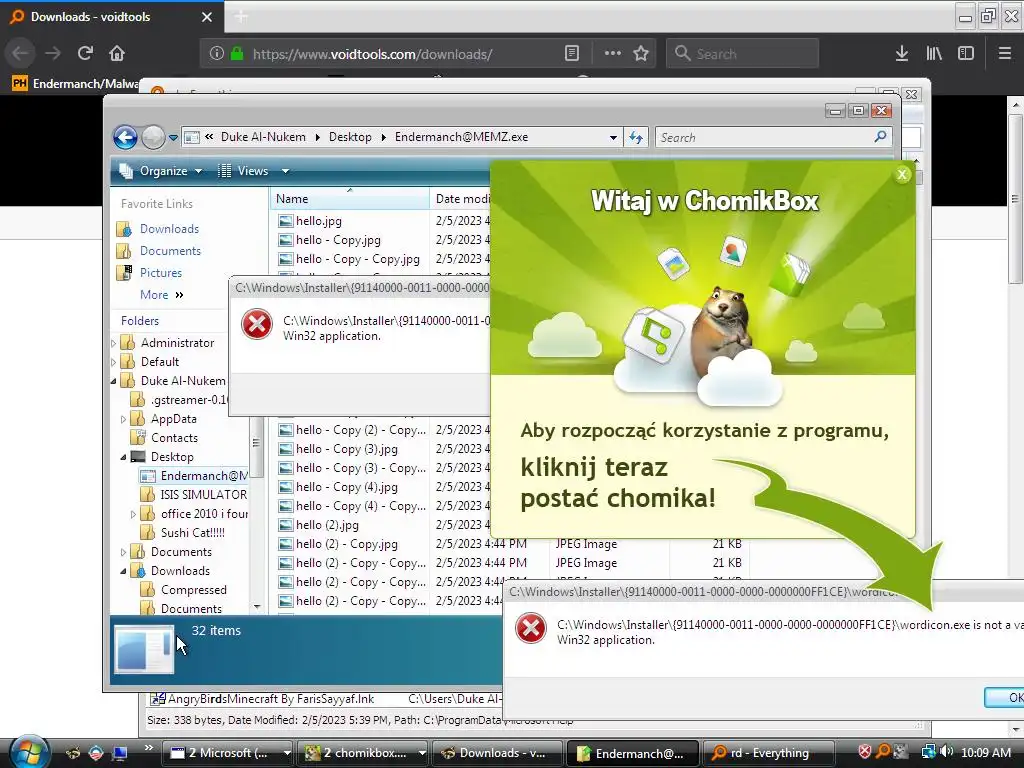Select hello (2) - Copy.jpg file
The height and width of the screenshot is (768, 1024).
[x=346, y=543]
